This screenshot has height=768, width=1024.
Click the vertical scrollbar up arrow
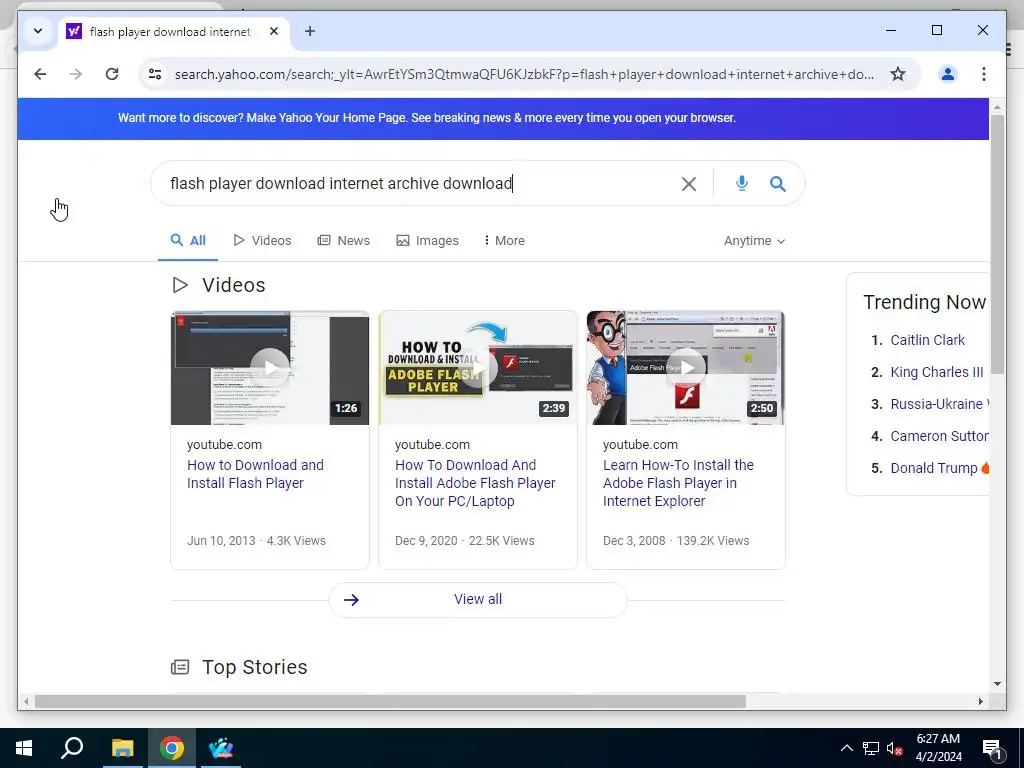tap(997, 106)
